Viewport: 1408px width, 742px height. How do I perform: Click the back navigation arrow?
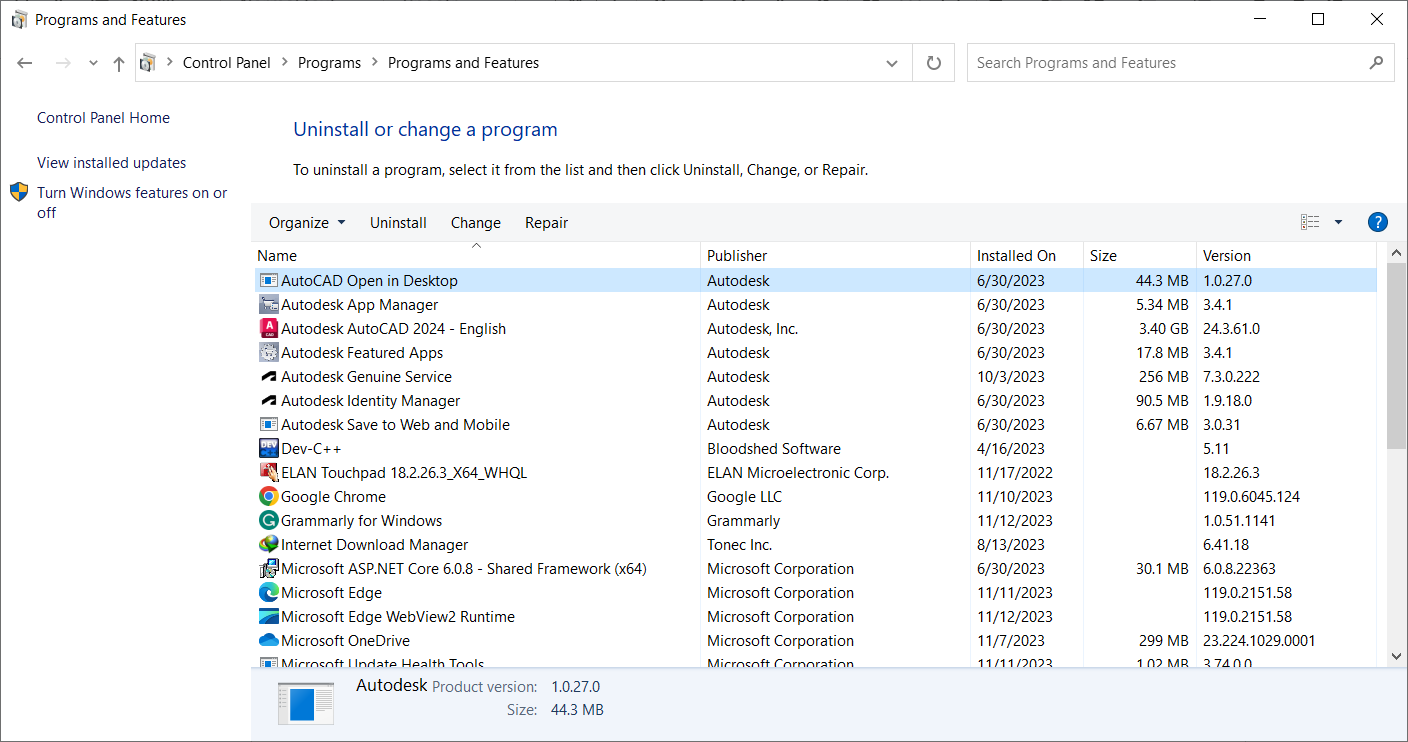(x=24, y=62)
